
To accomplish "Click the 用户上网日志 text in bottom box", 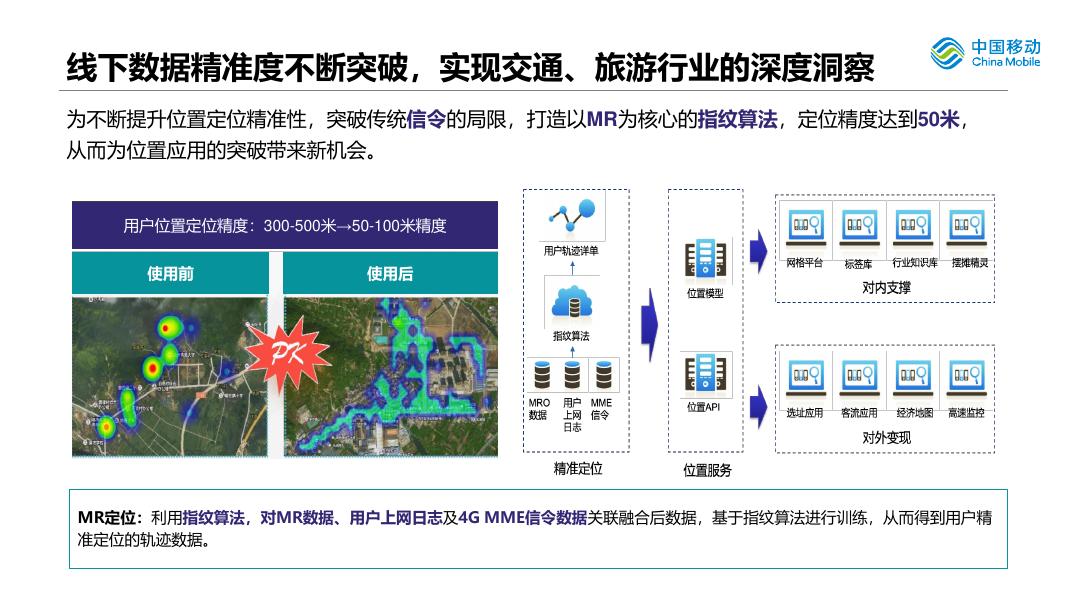I will point(395,518).
